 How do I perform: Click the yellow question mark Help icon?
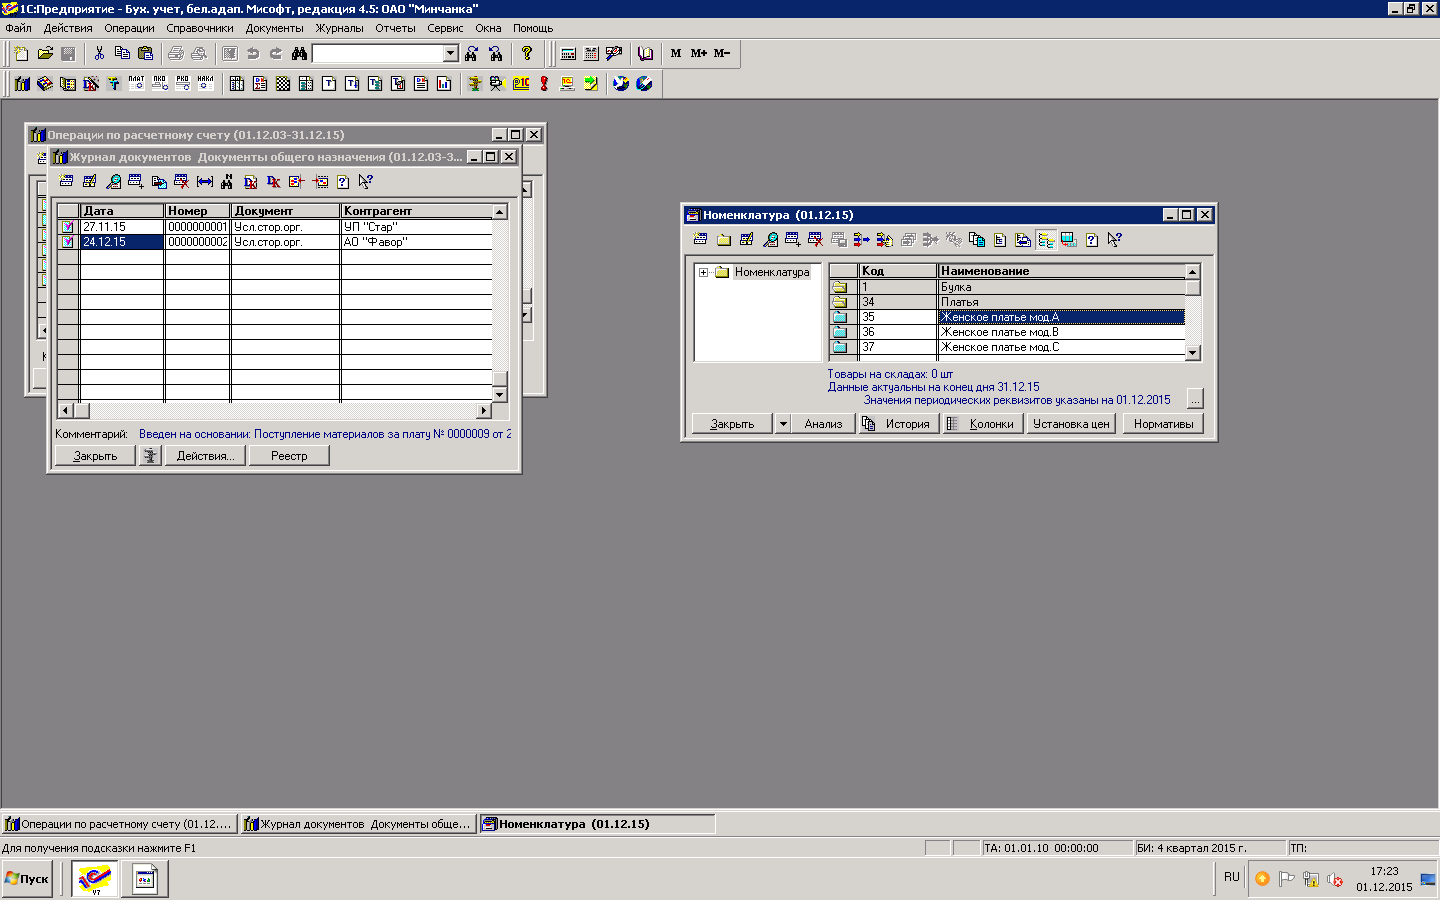(527, 53)
